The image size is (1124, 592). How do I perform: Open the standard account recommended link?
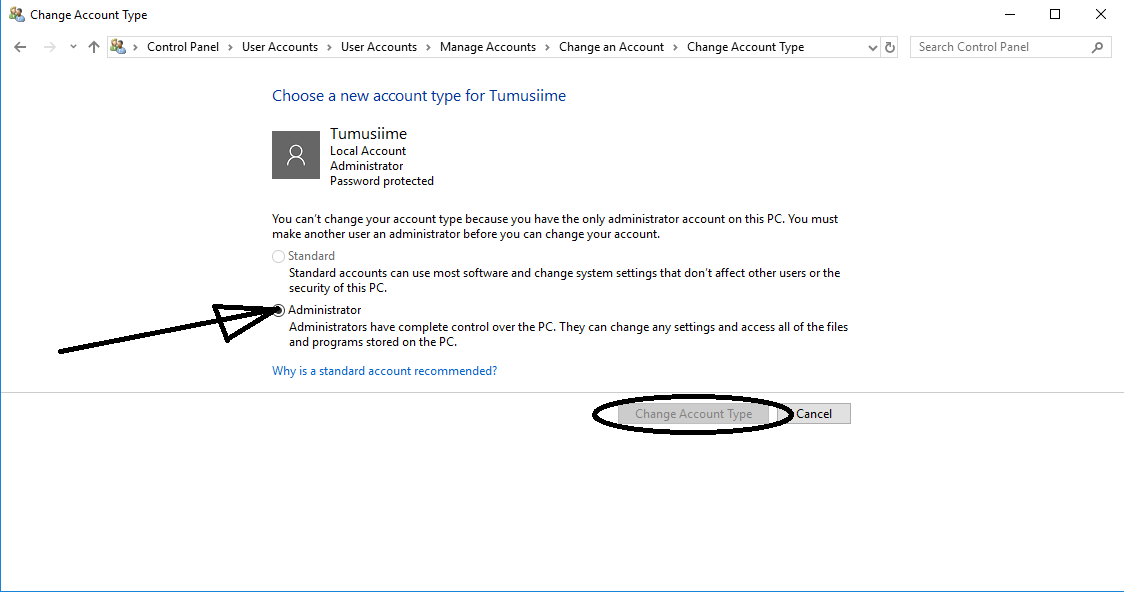click(384, 370)
